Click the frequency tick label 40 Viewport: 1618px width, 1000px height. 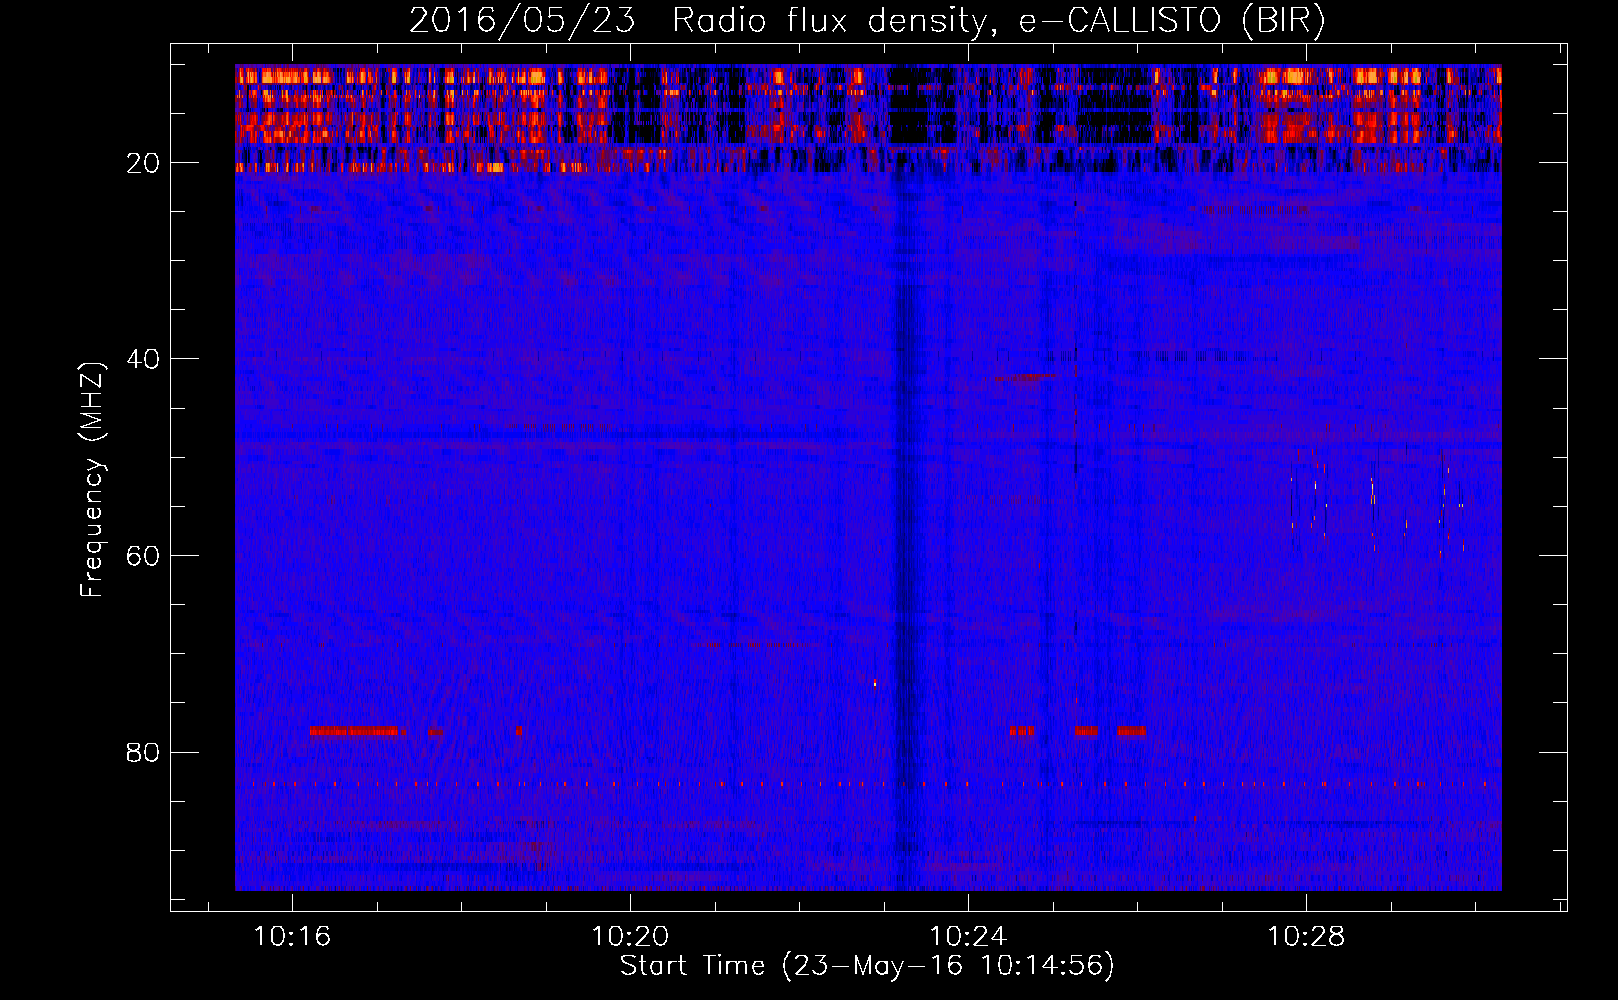(x=144, y=359)
